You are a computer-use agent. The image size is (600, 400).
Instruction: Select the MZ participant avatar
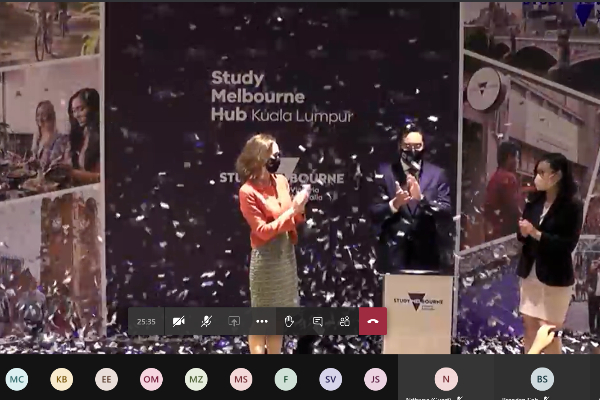coord(196,379)
